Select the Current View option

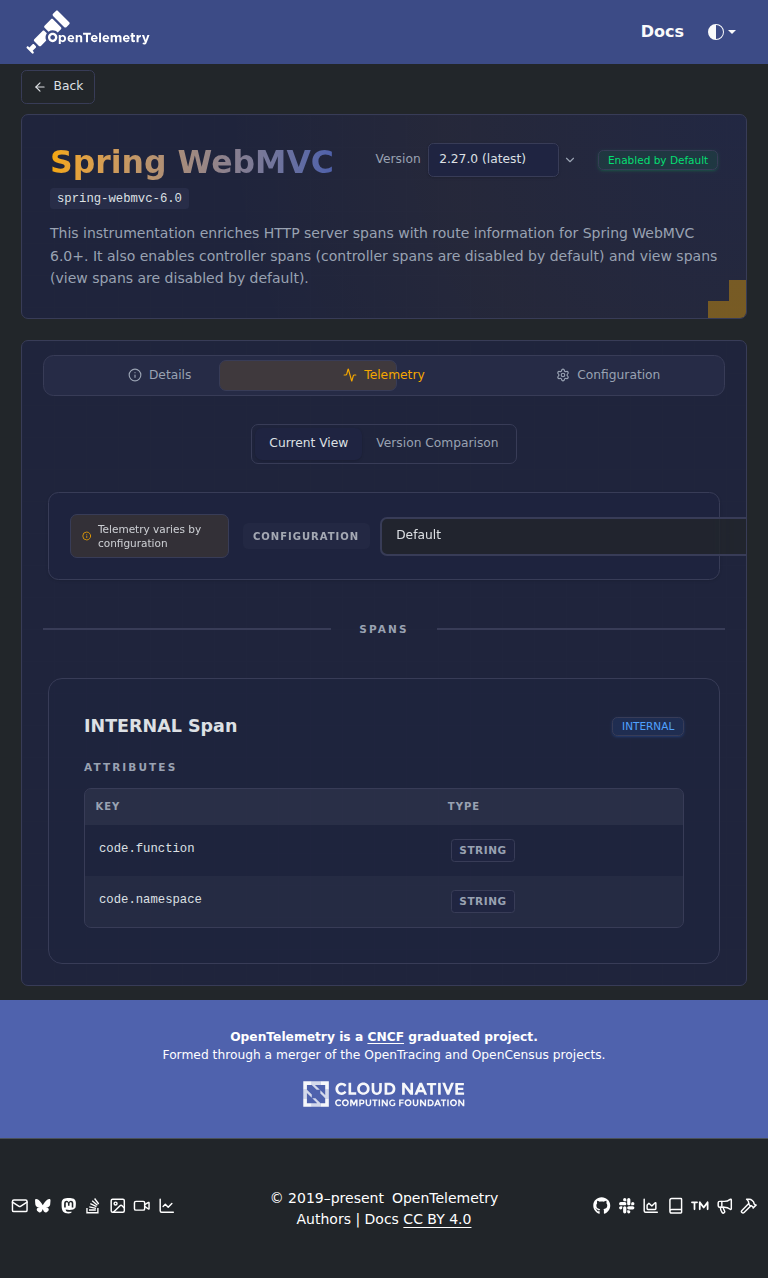point(308,443)
